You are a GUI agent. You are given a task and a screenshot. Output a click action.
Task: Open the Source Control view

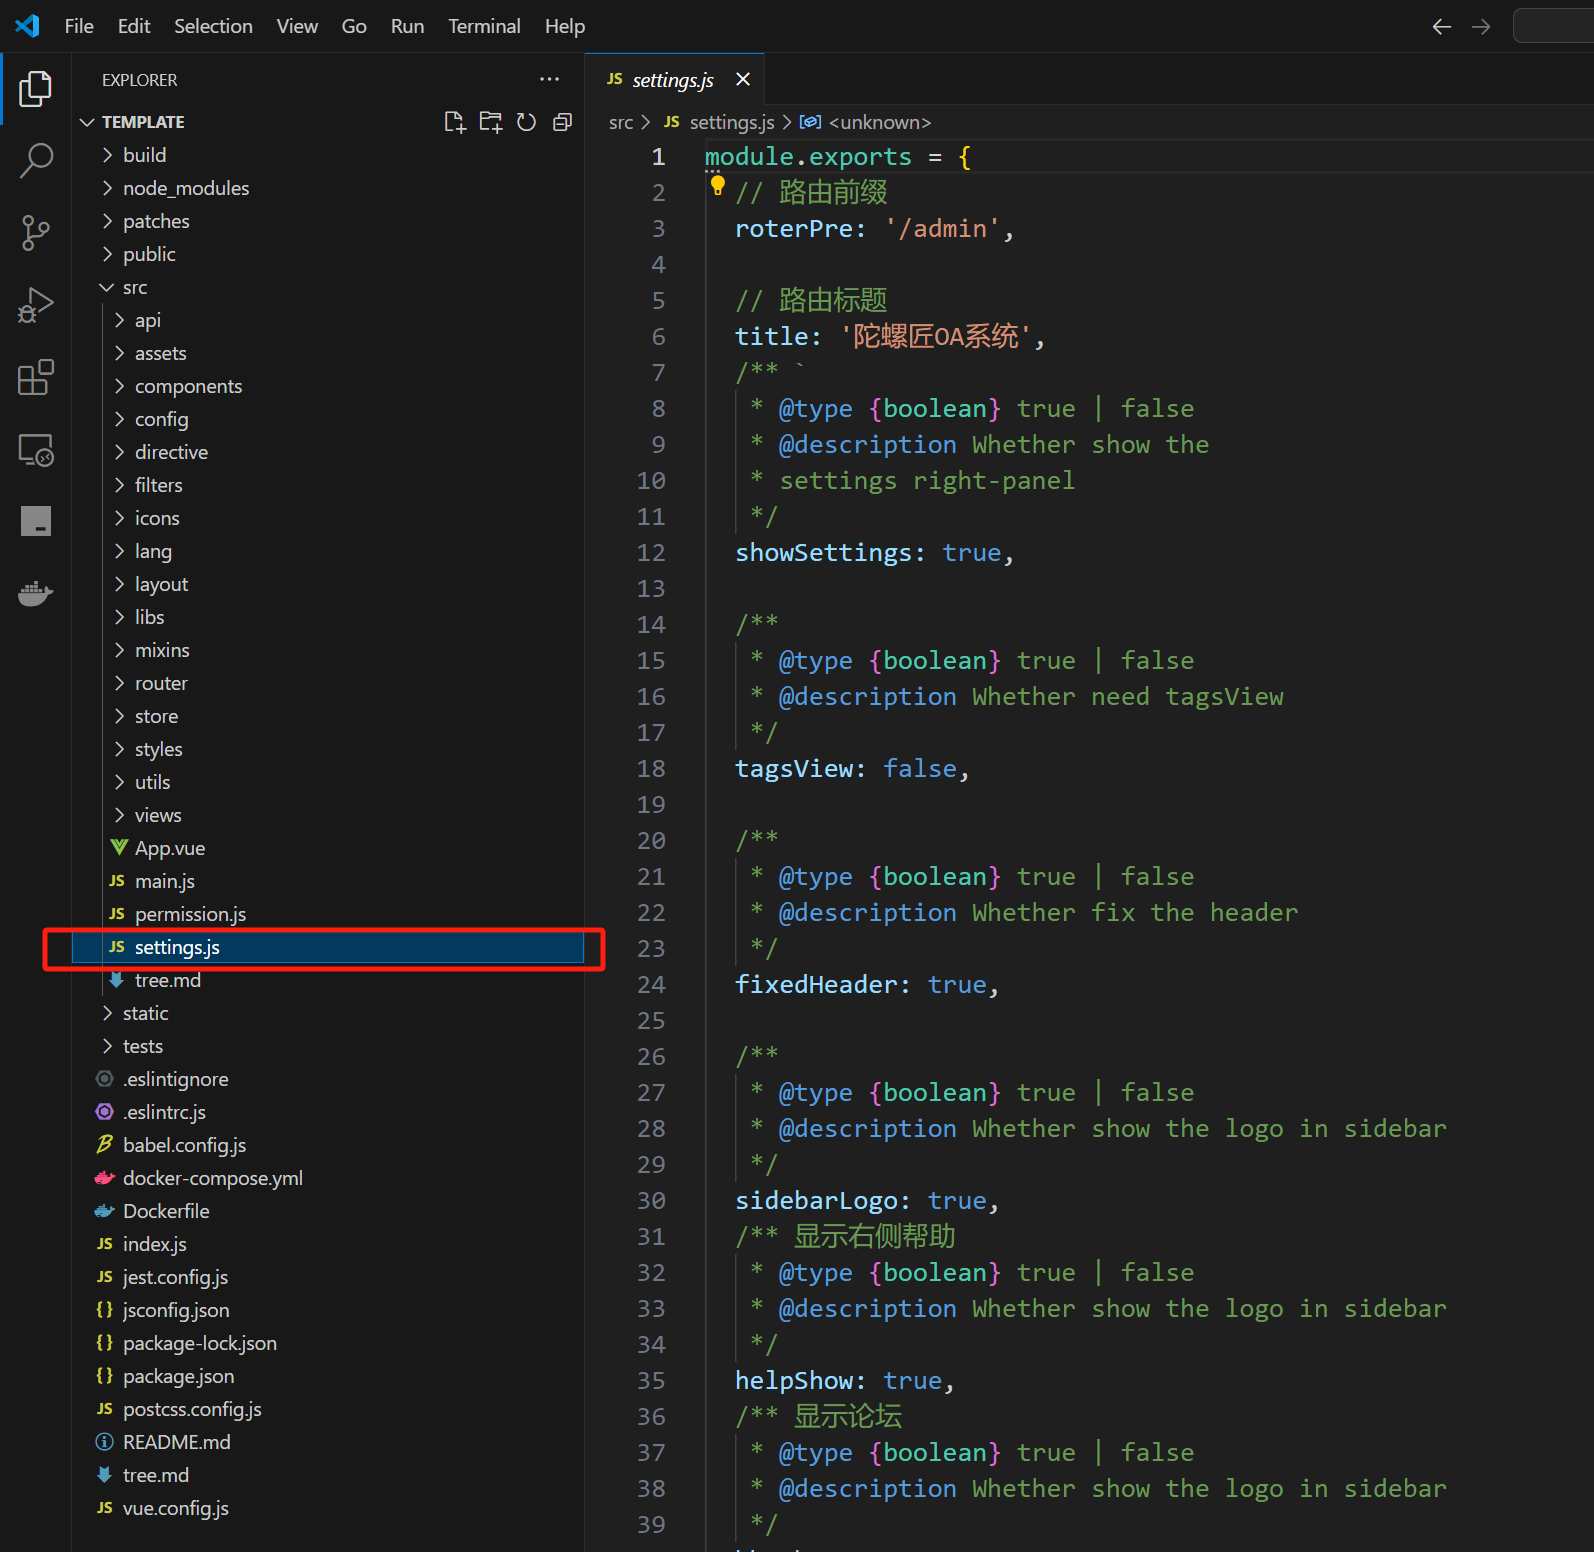coord(36,233)
